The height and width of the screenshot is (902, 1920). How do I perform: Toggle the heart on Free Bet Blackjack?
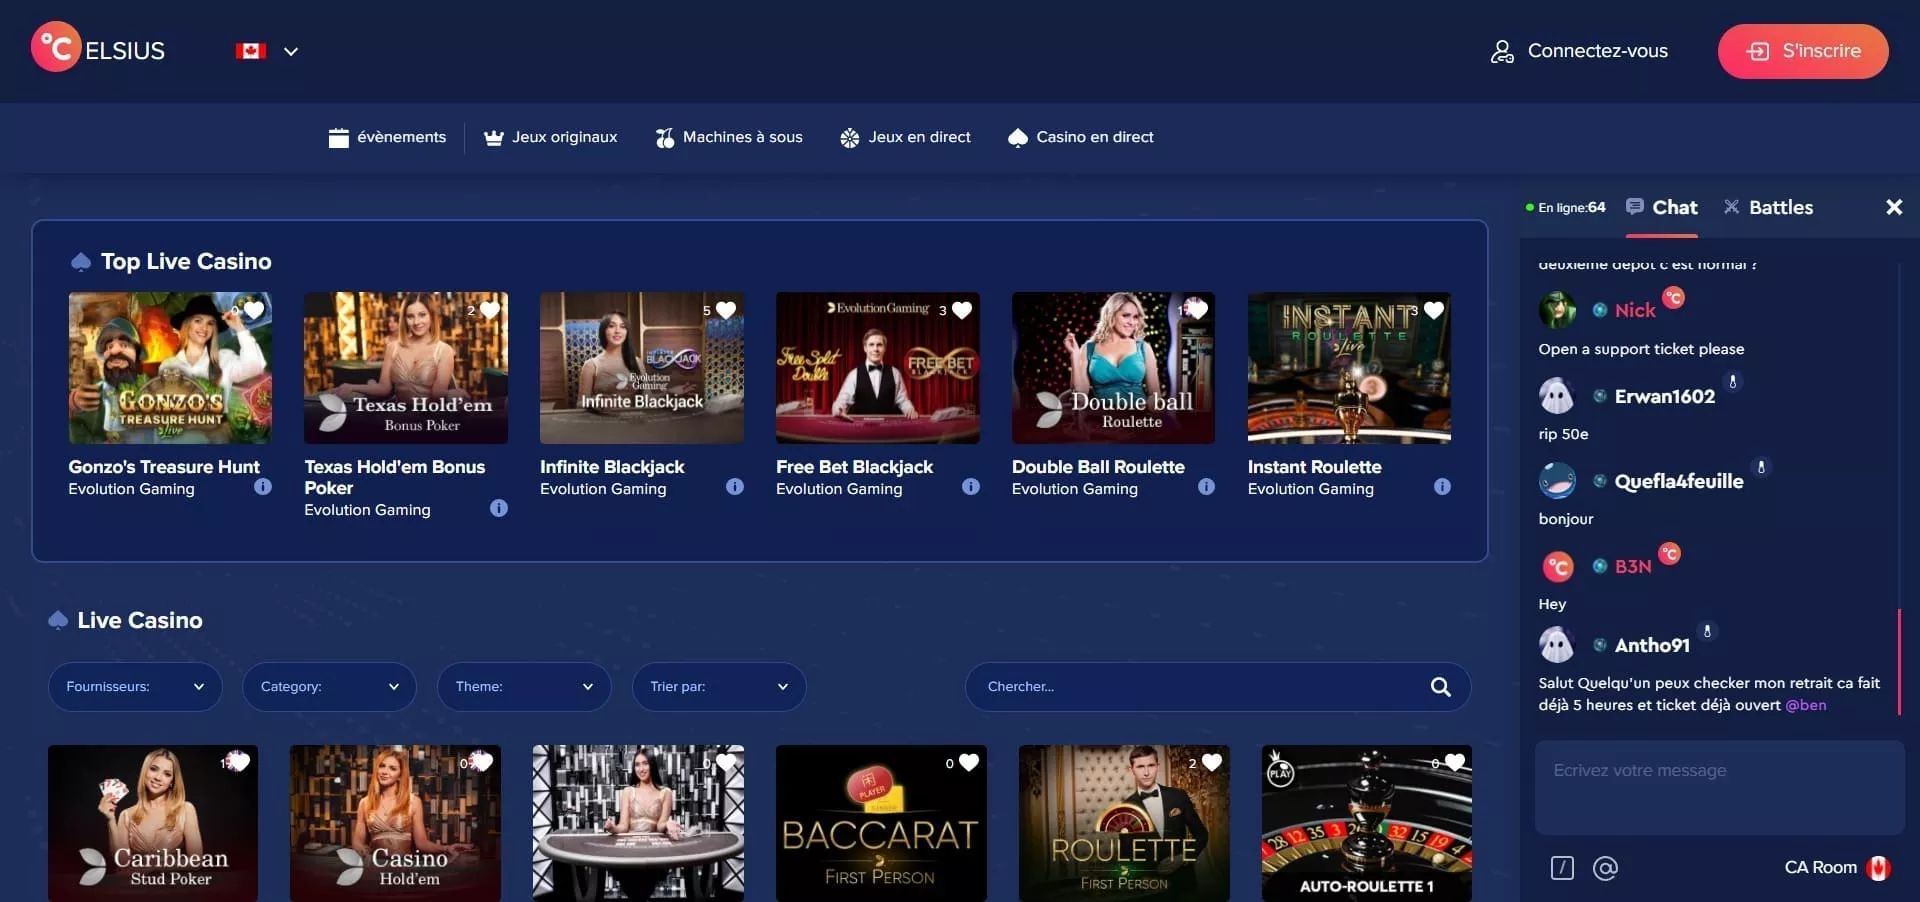point(962,310)
